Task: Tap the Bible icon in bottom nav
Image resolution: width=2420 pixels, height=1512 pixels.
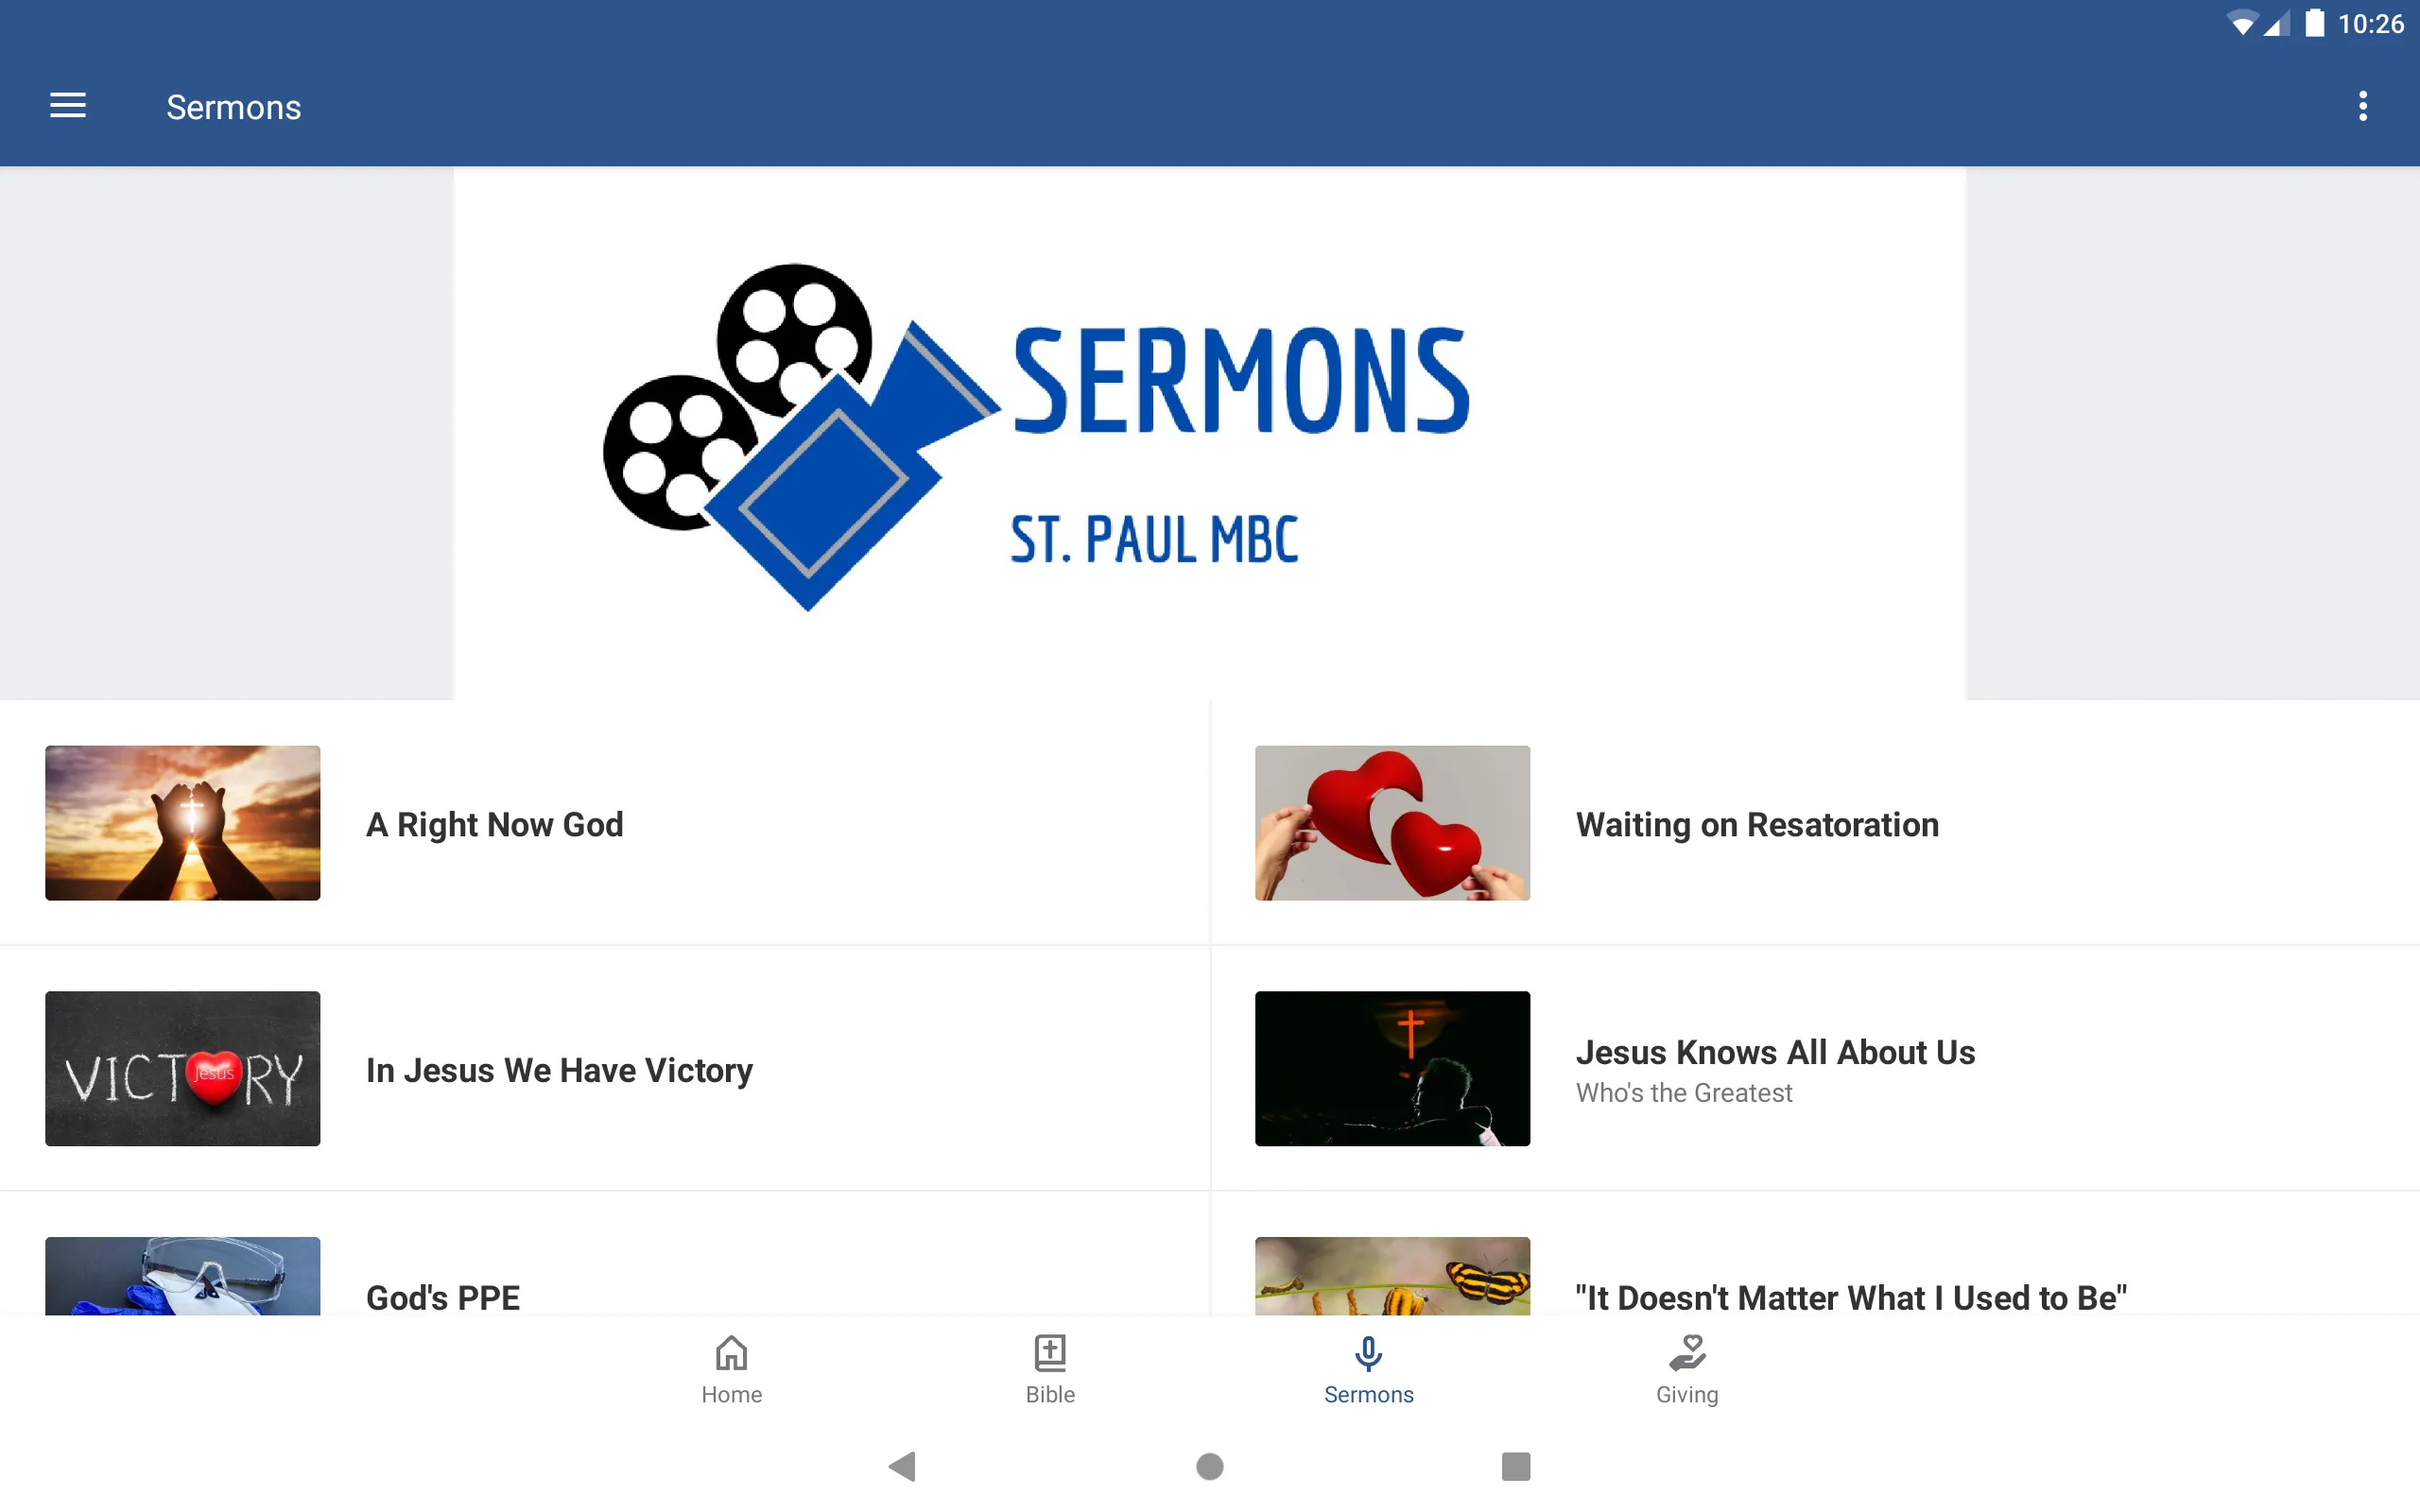Action: click(x=1049, y=1367)
